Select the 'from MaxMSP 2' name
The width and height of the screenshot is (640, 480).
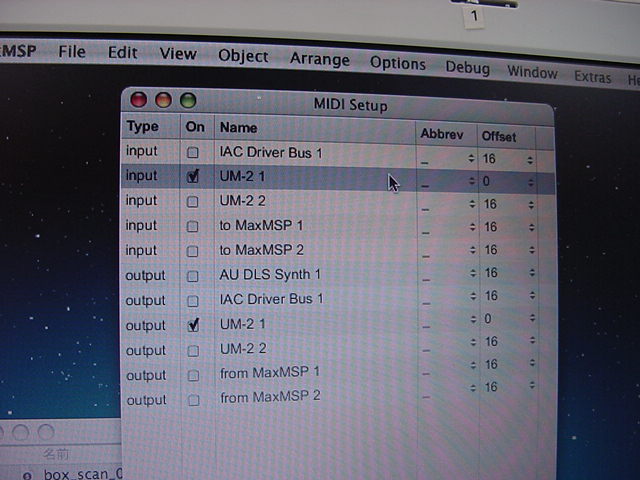click(x=270, y=397)
